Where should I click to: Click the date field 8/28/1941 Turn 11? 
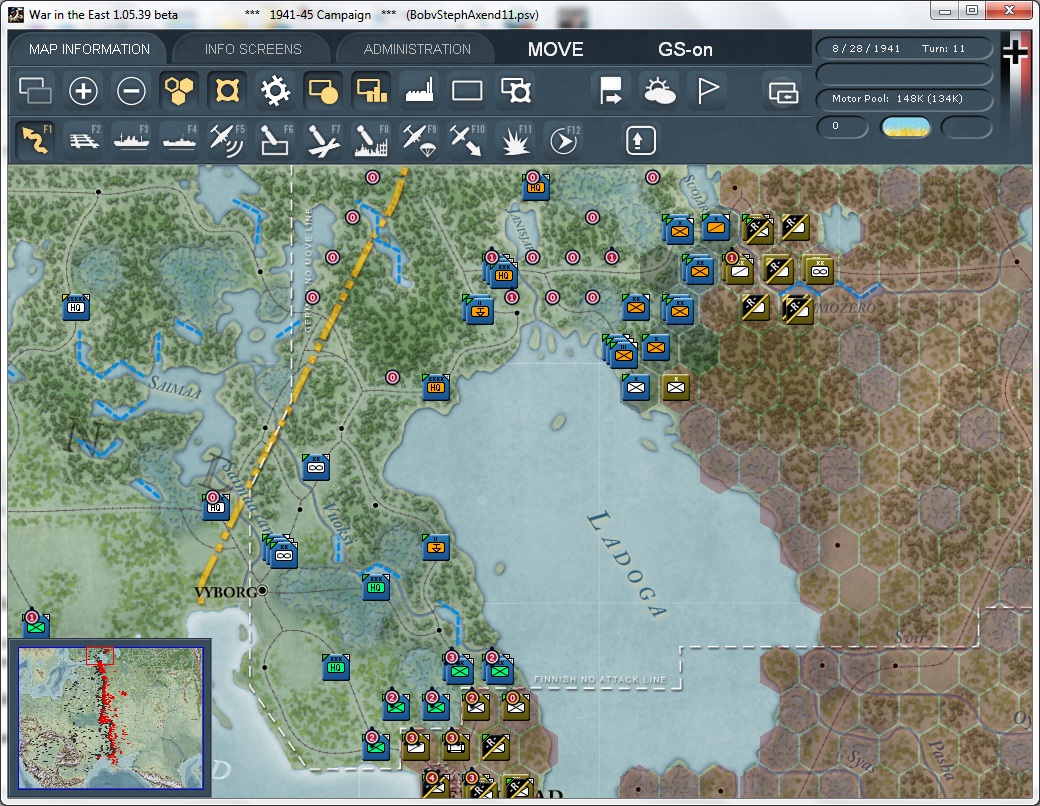click(x=903, y=48)
